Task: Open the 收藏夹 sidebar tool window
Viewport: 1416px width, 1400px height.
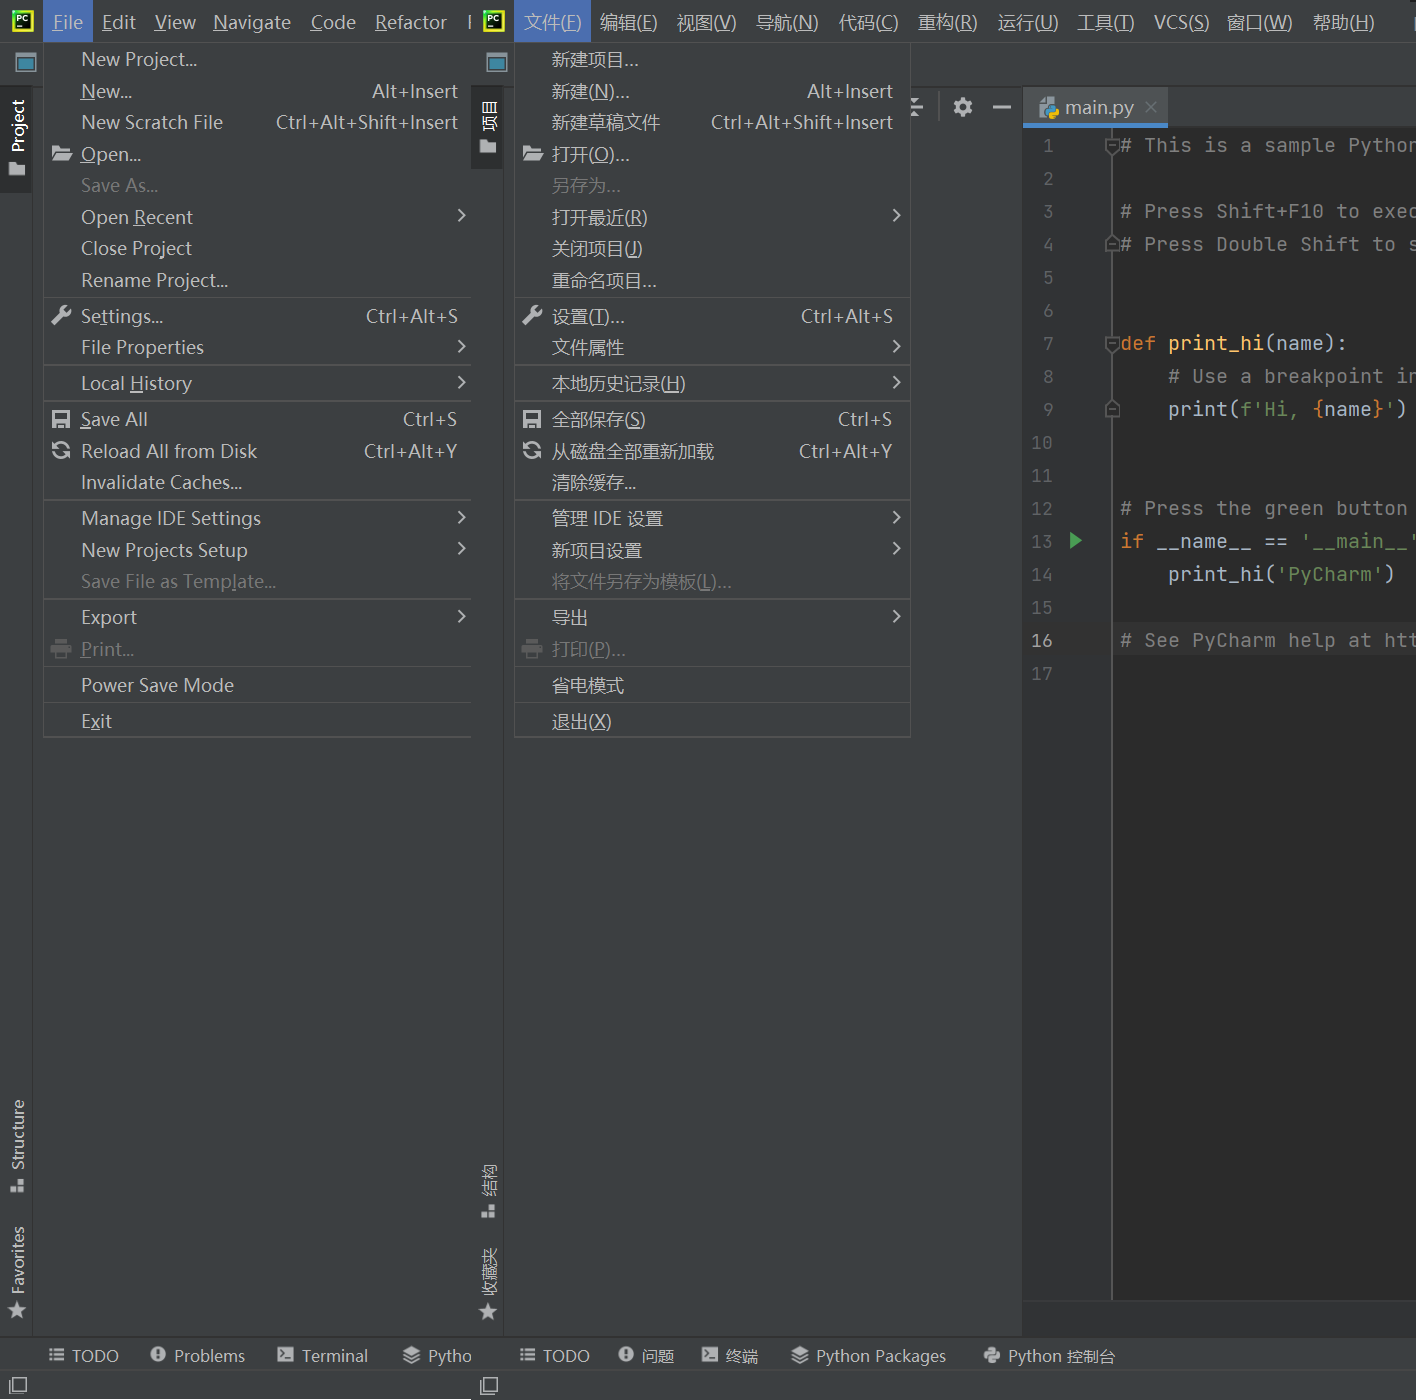Action: (x=488, y=1284)
